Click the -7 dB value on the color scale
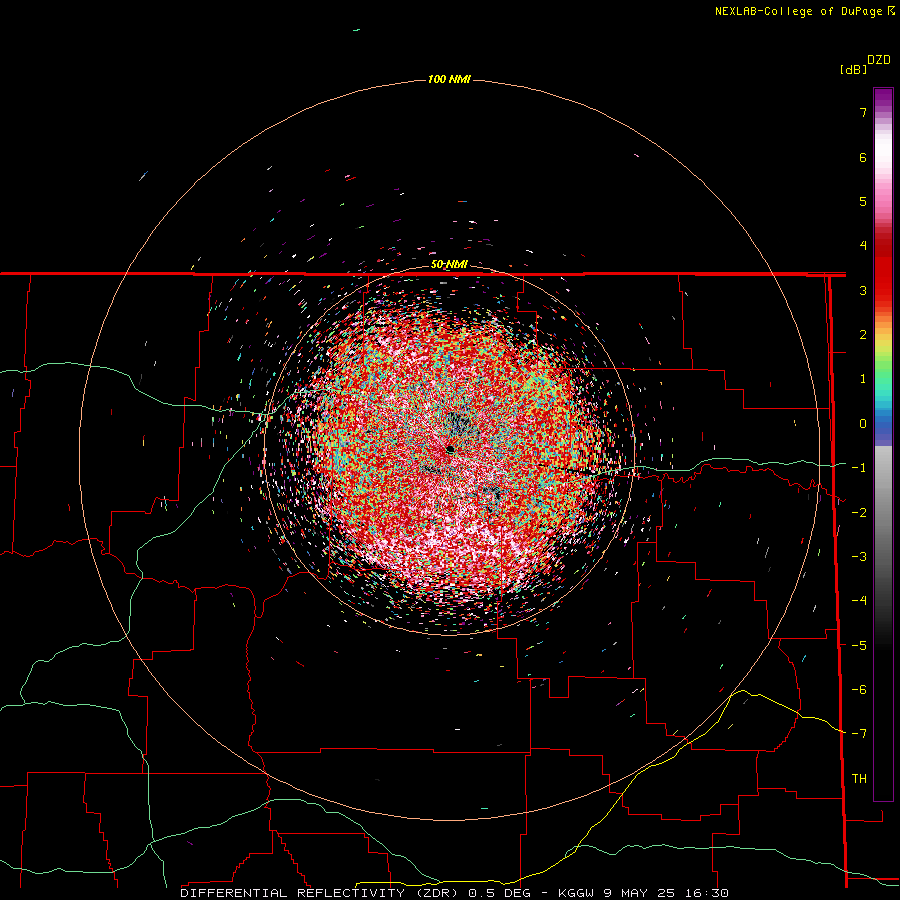The width and height of the screenshot is (900, 900). tap(859, 734)
